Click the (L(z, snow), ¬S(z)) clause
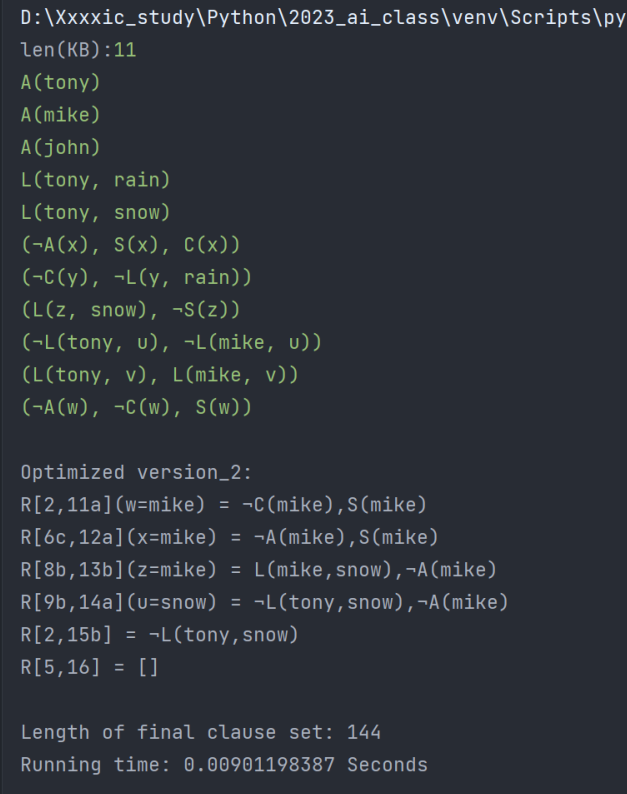Image resolution: width=627 pixels, height=794 pixels. [130, 310]
